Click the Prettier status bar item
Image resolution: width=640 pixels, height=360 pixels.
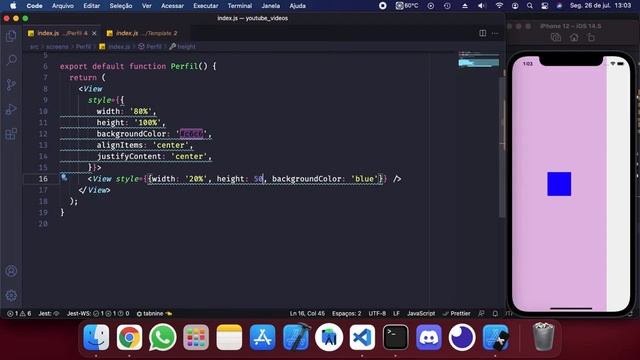(457, 313)
